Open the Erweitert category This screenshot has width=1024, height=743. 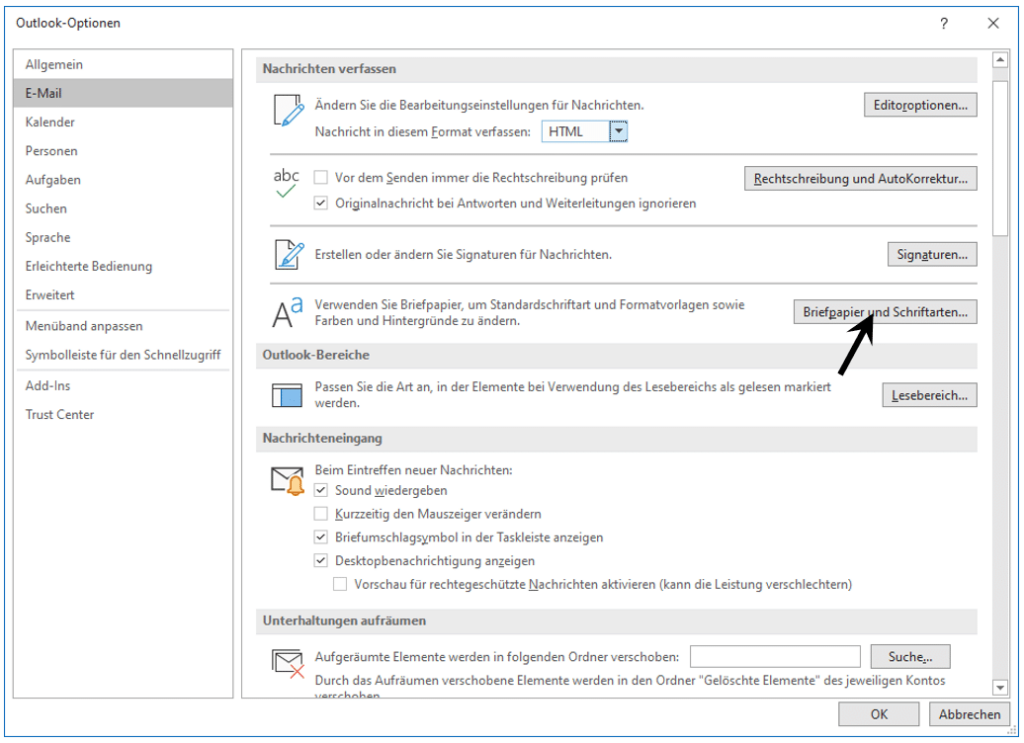coord(123,294)
